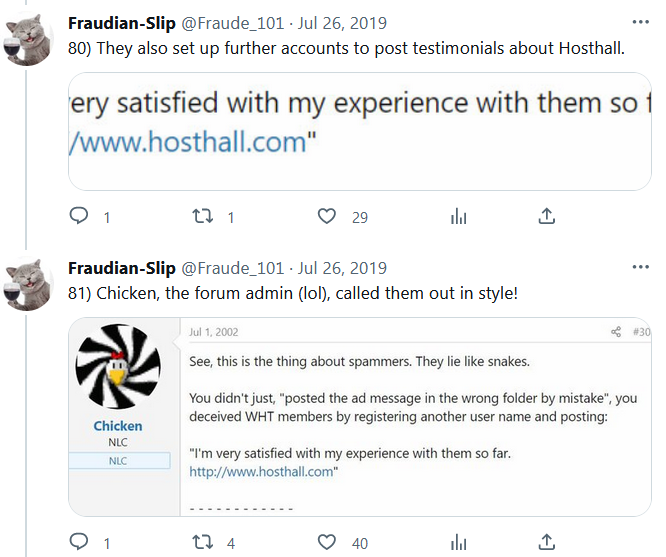Image resolution: width=666 pixels, height=557 pixels.
Task: Reply to tweet 80 about Hosthall testimonials
Action: (79, 216)
